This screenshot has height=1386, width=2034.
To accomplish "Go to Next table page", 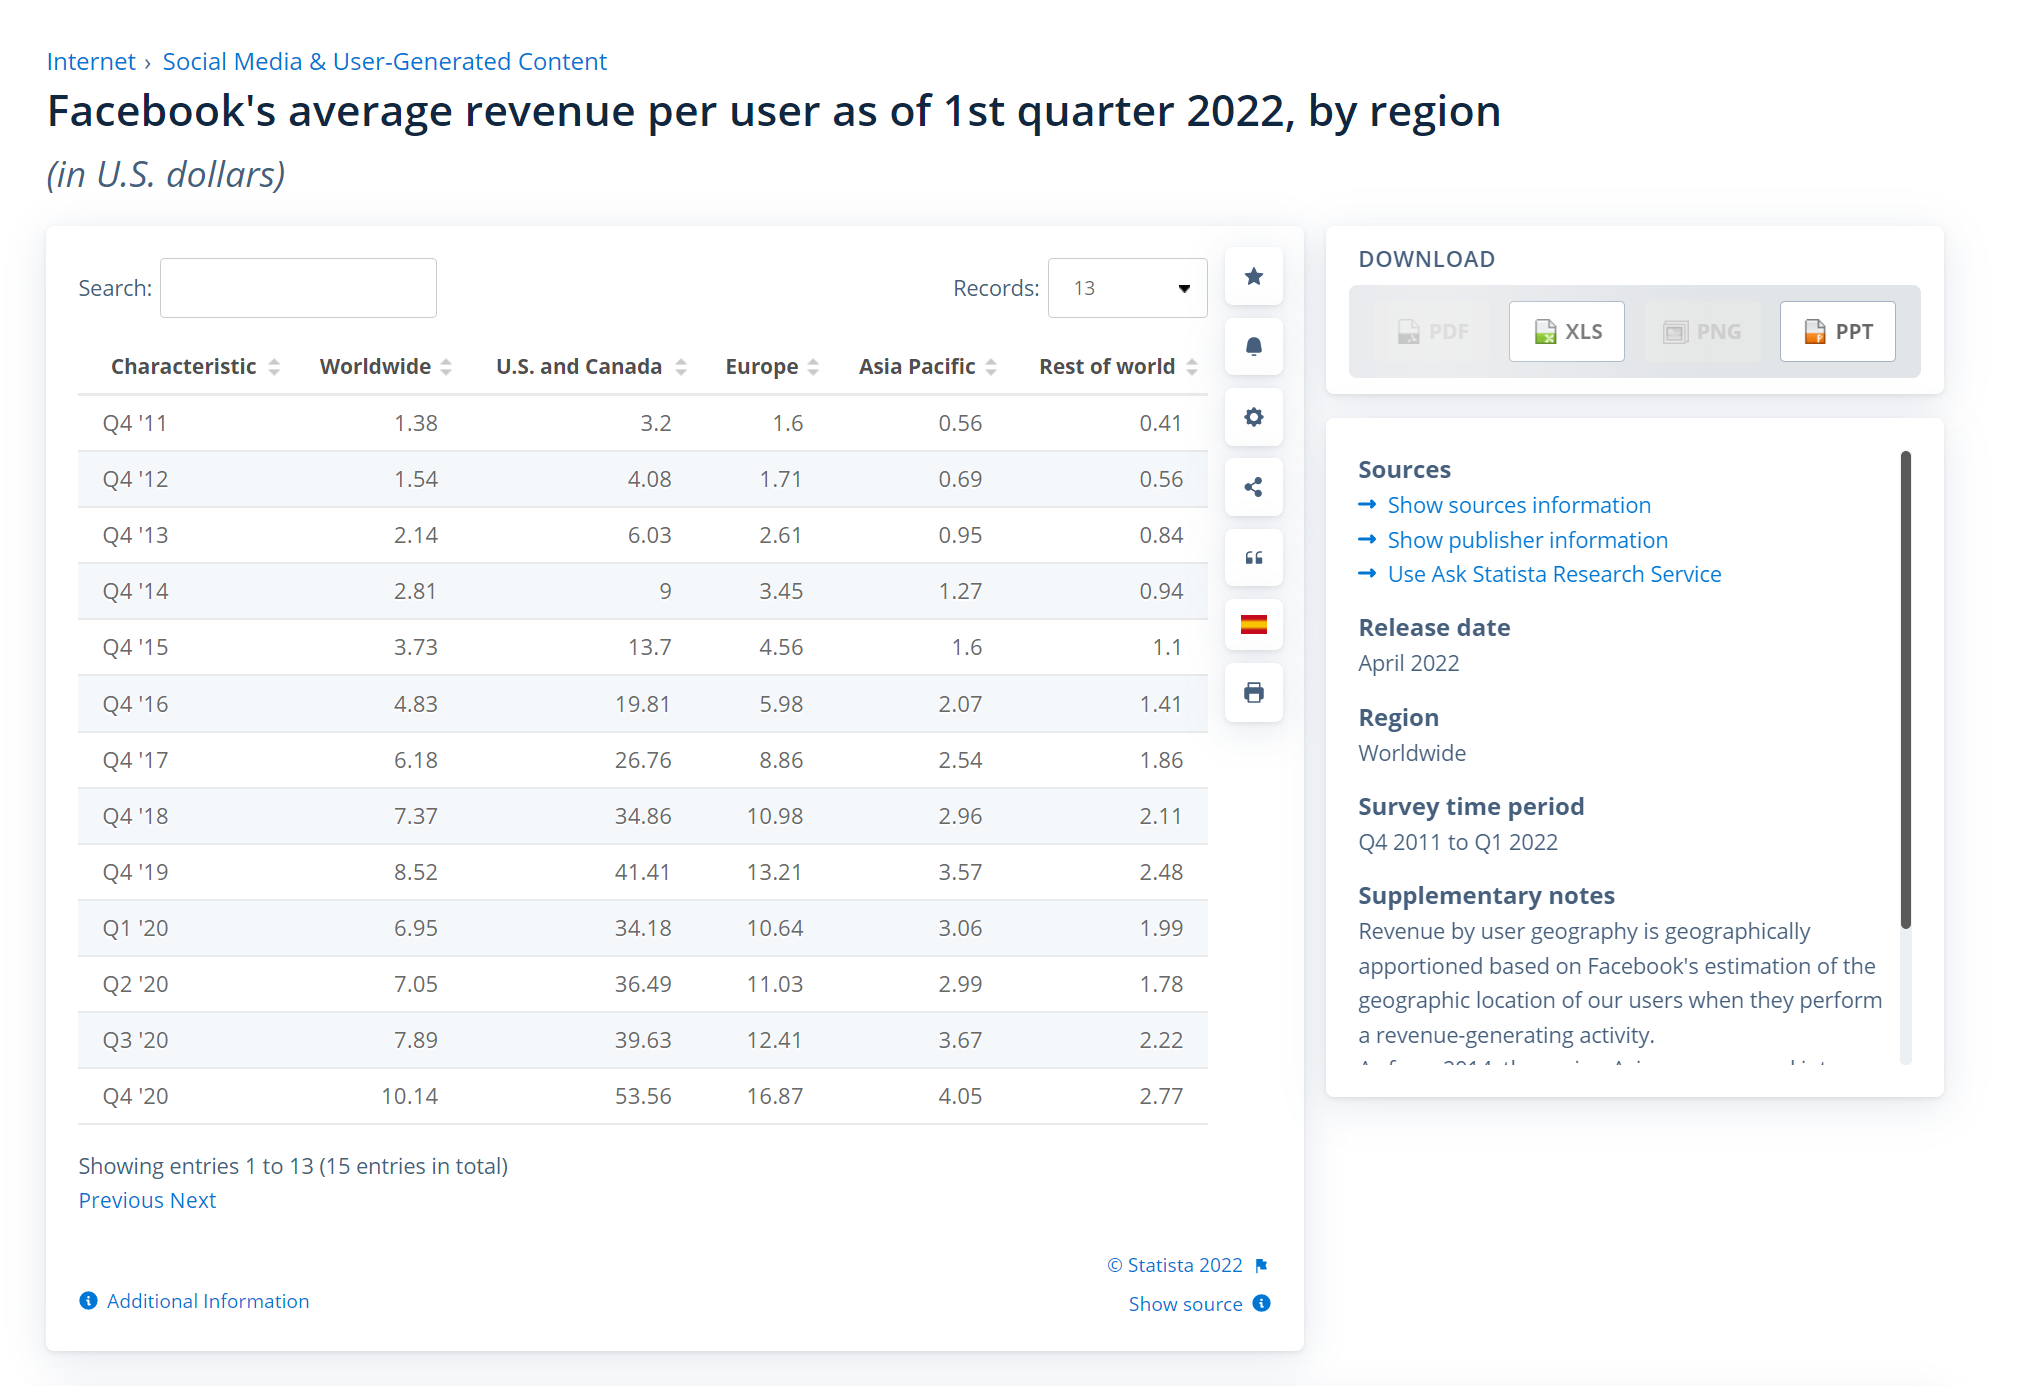I will click(193, 1200).
